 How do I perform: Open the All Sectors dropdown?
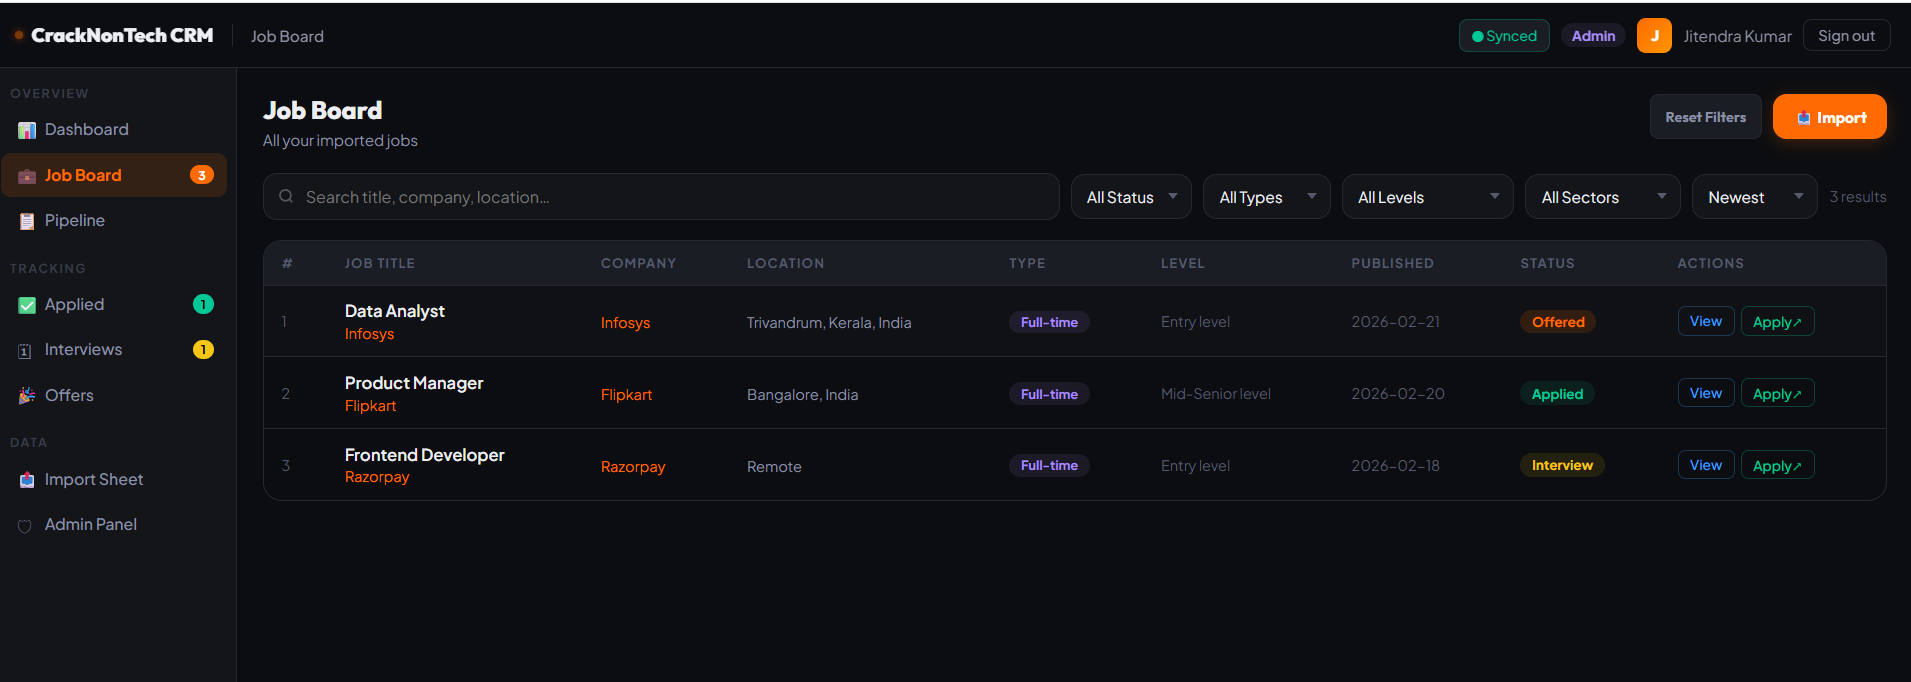tap(1602, 197)
